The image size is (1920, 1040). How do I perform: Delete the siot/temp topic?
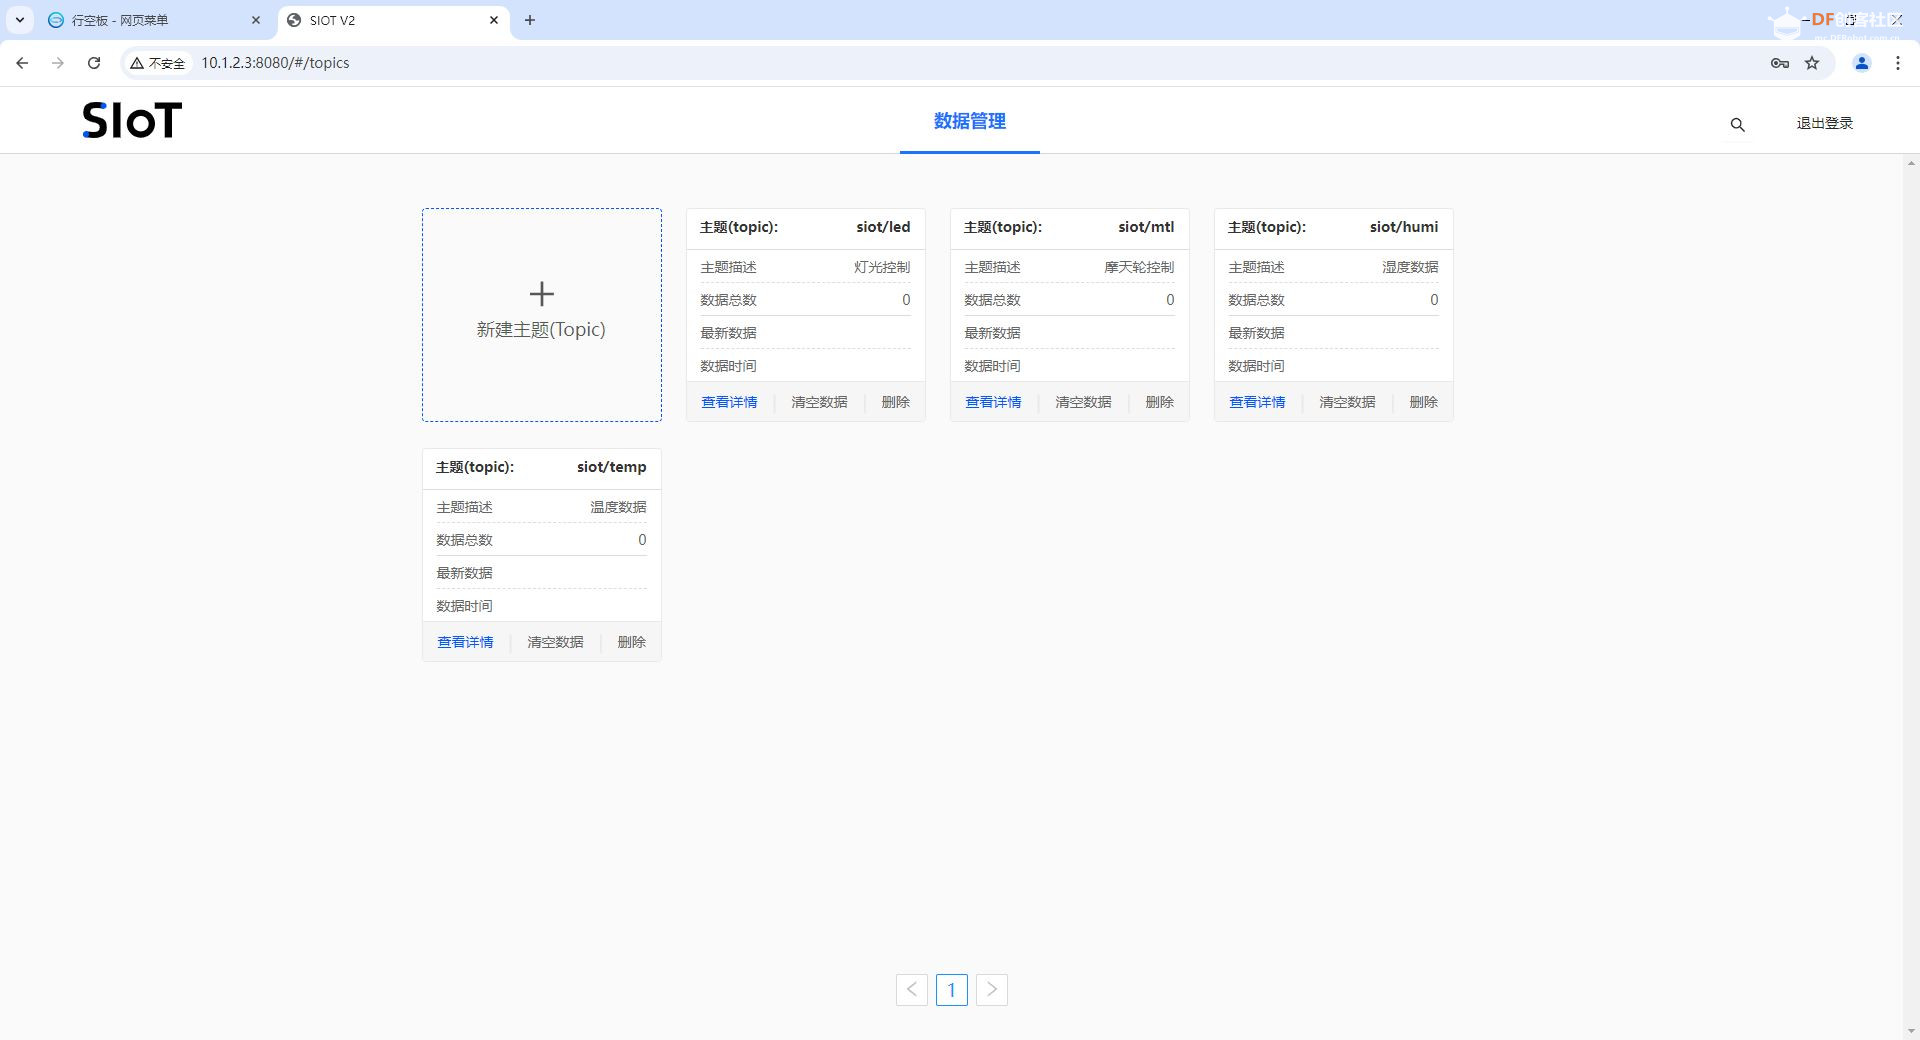(x=632, y=642)
